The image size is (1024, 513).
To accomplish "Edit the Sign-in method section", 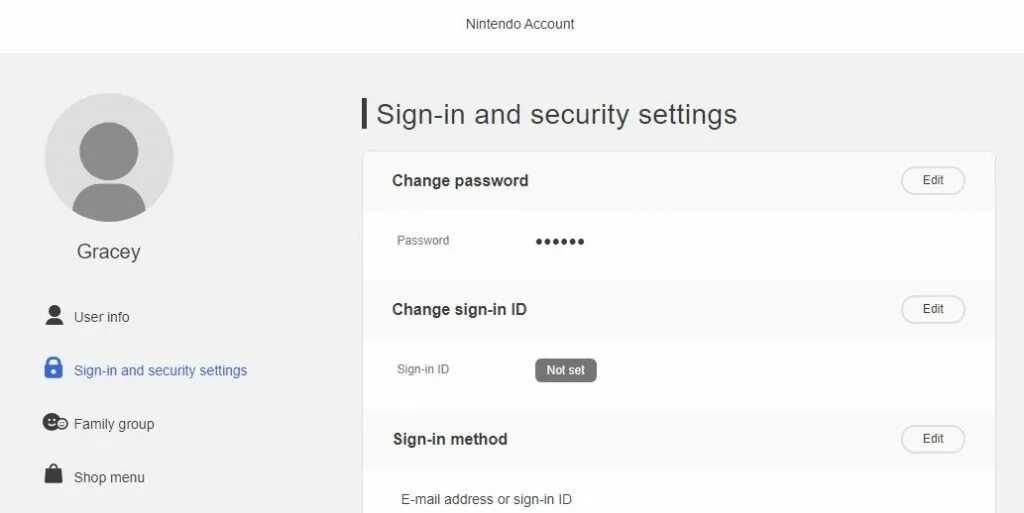I will pos(933,439).
